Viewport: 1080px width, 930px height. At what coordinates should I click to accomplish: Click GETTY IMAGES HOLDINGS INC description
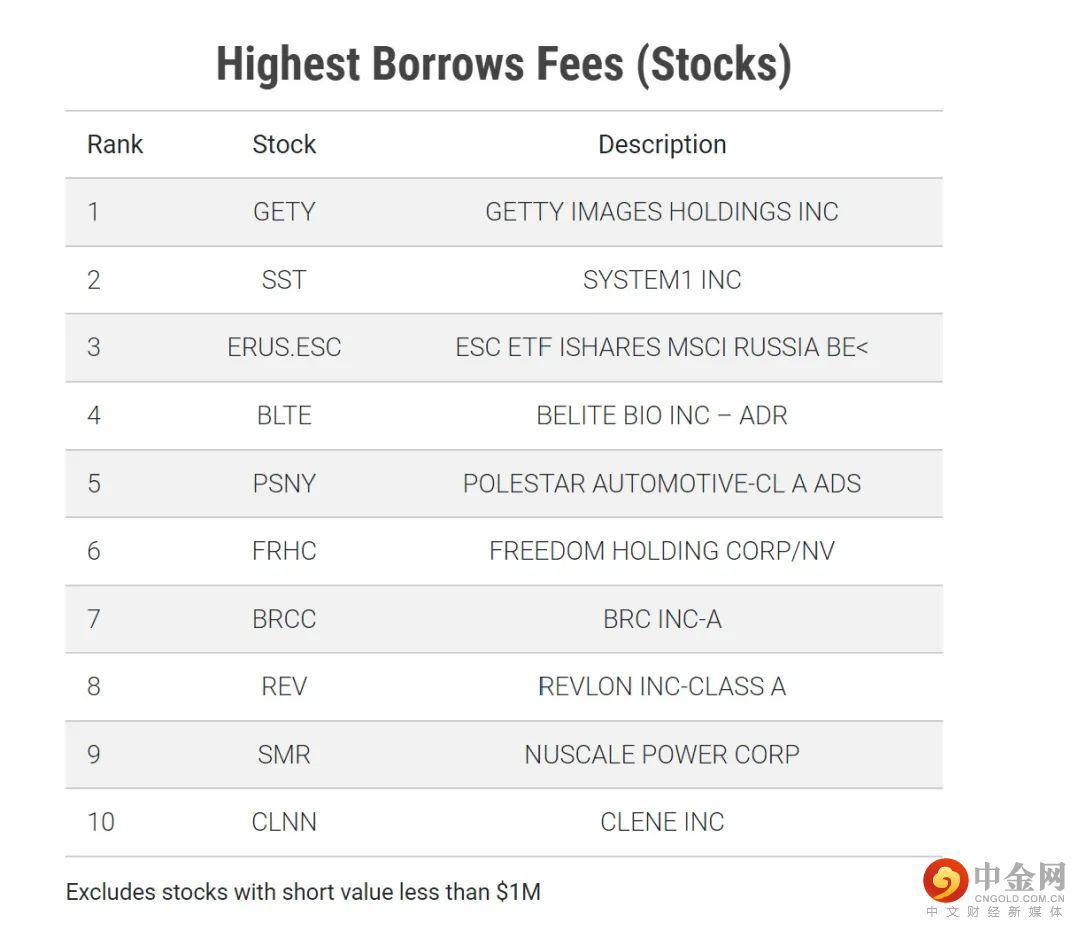tap(662, 212)
